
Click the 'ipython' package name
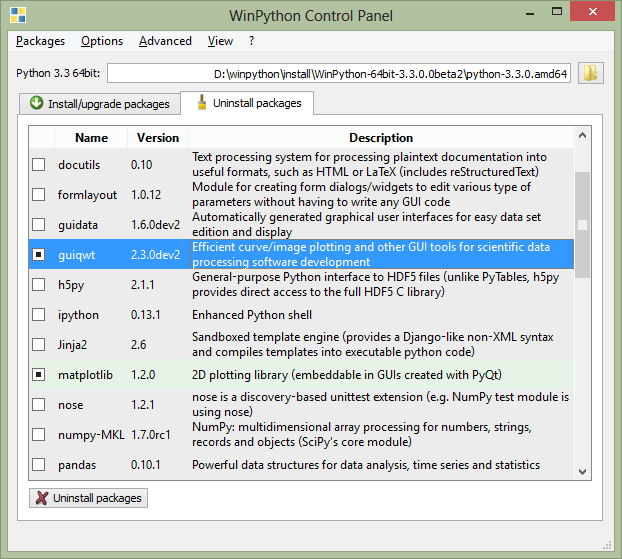(x=78, y=315)
